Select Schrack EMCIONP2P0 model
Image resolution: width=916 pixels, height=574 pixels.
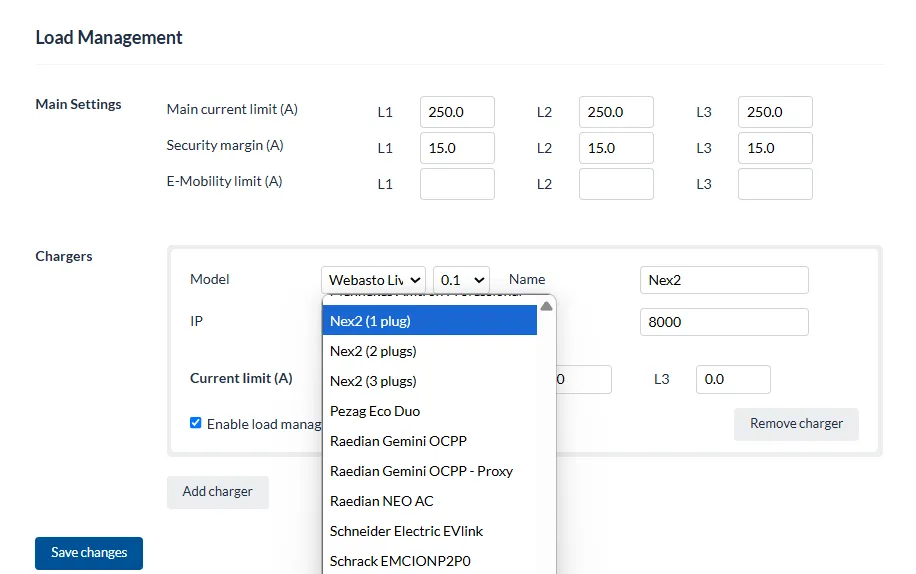click(429, 561)
